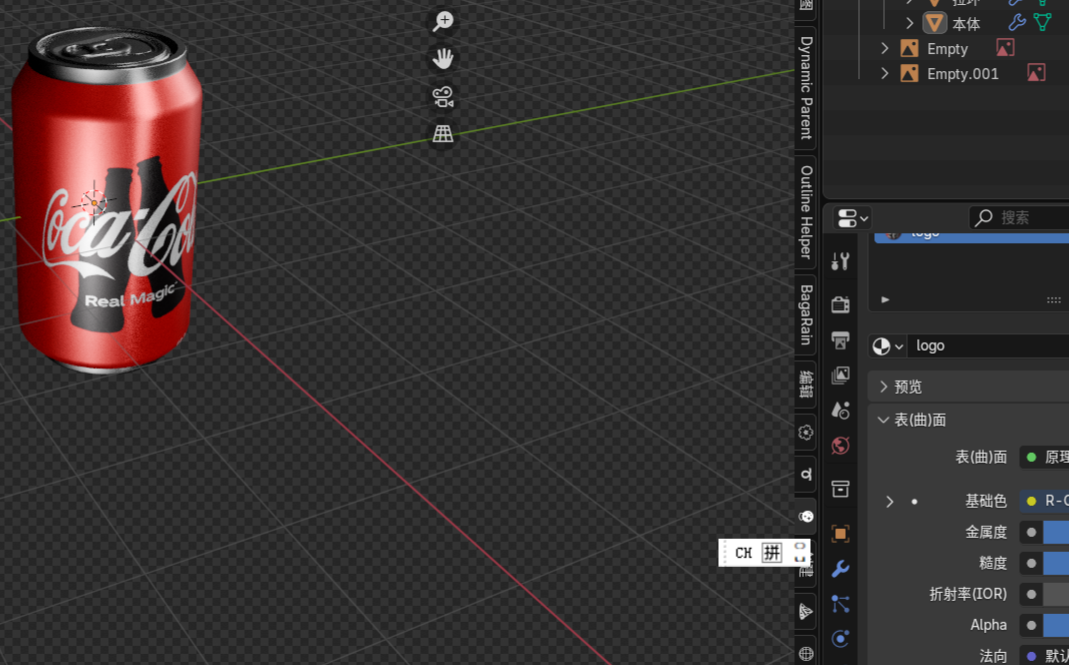
Task: Click the flower gear sidebar tab icon
Action: click(806, 432)
